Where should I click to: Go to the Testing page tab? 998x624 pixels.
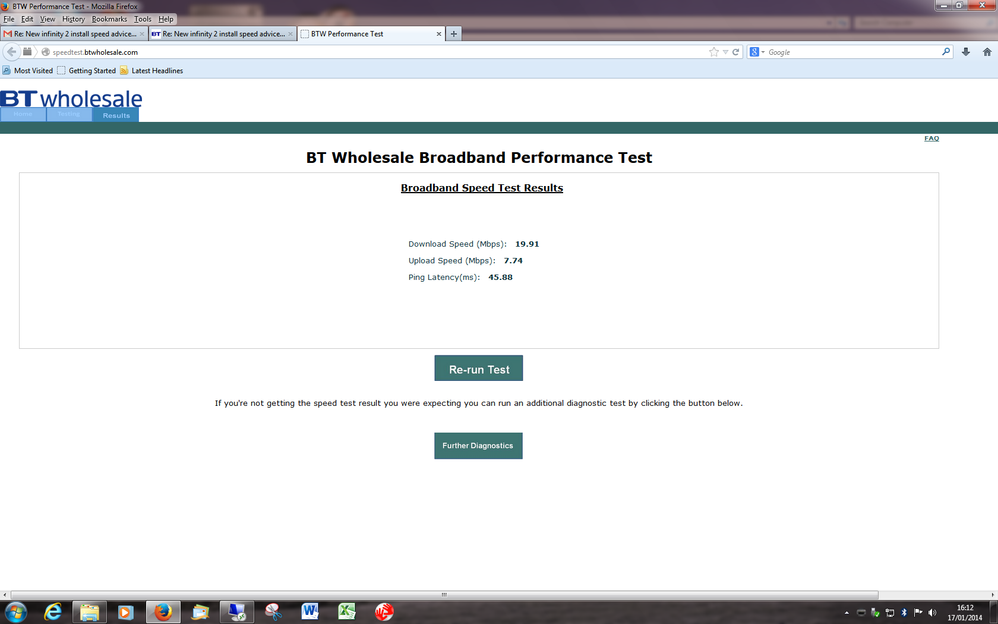[x=69, y=115]
